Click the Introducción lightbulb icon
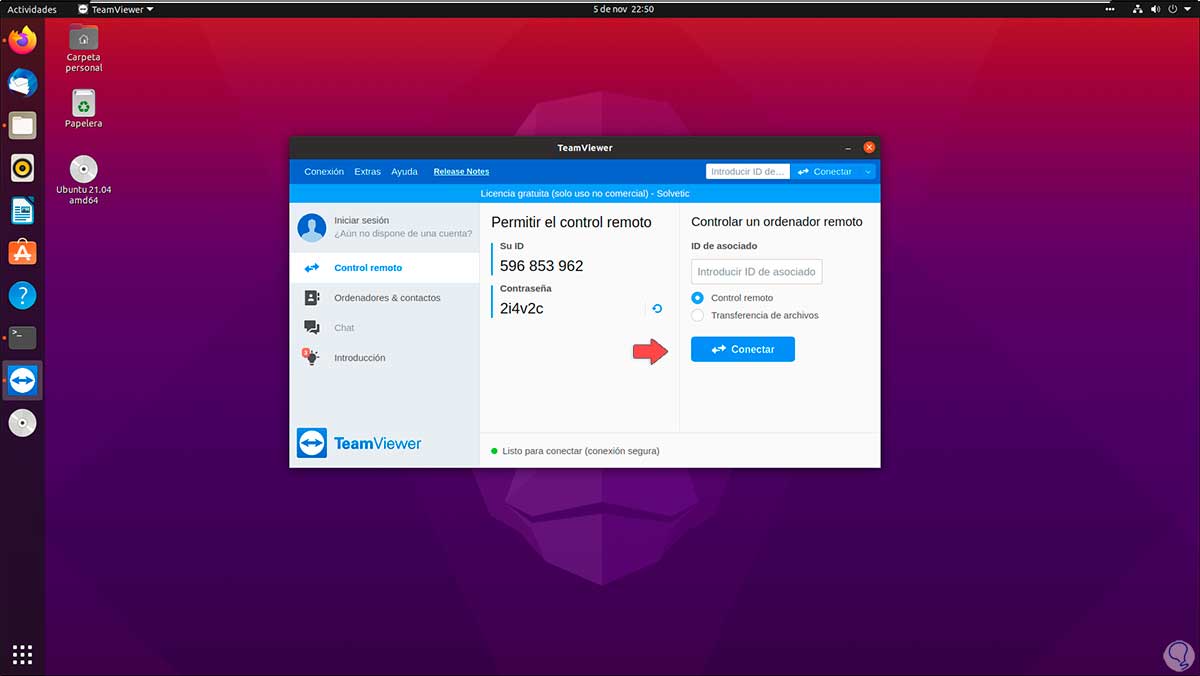This screenshot has height=676, width=1200. (311, 356)
